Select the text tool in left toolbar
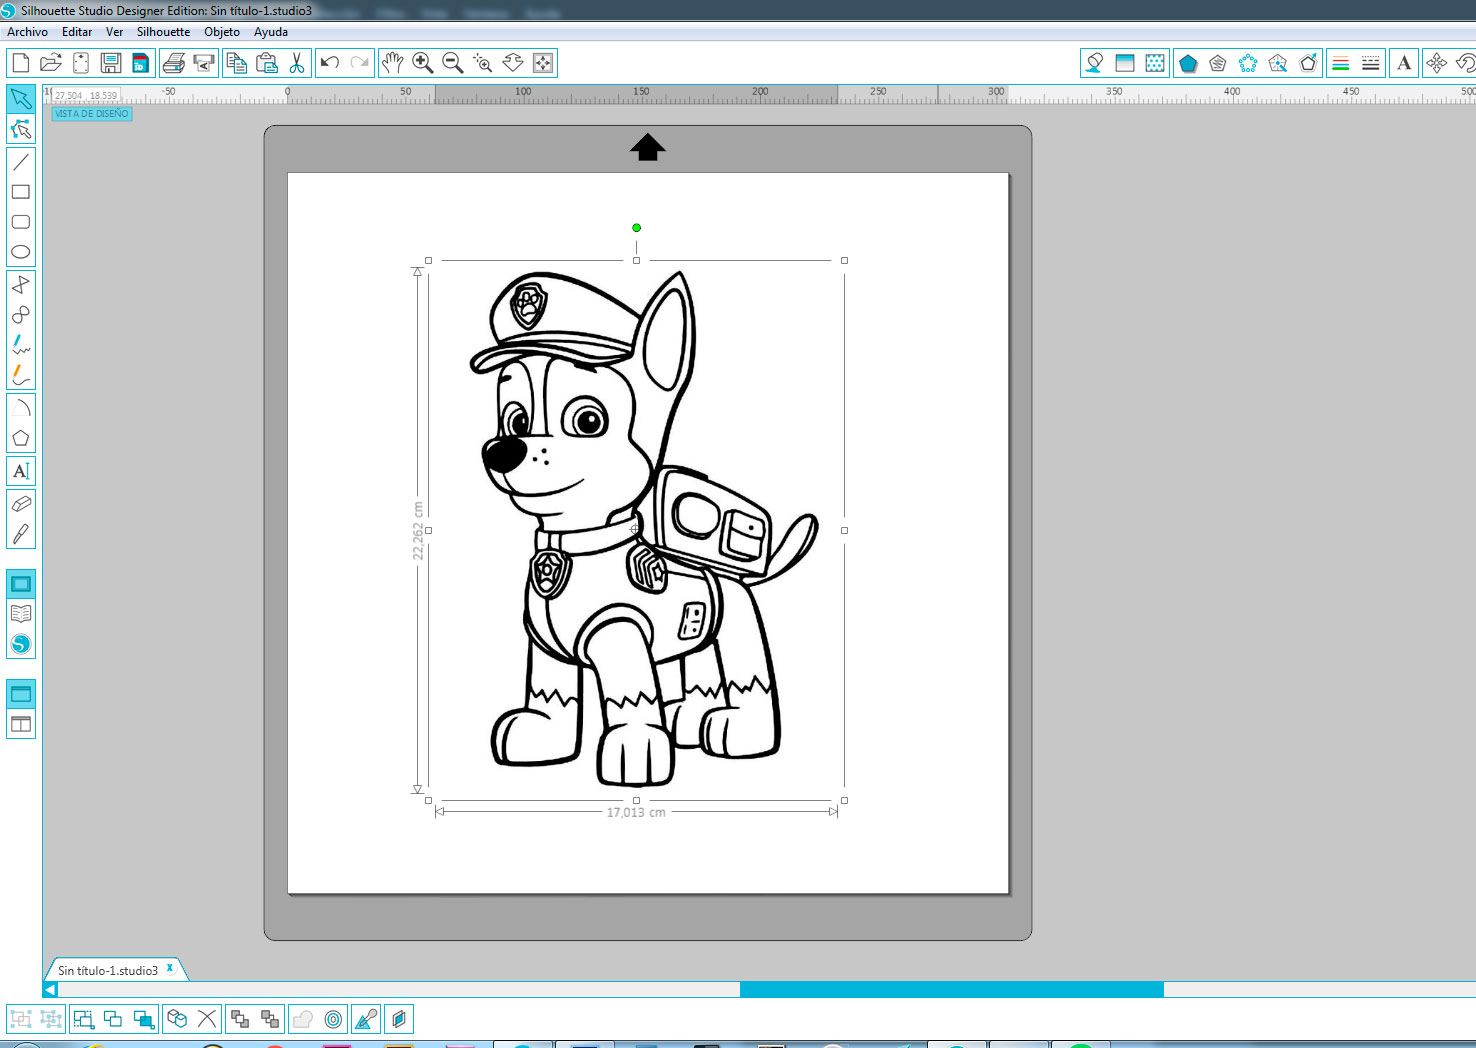 pyautogui.click(x=21, y=471)
